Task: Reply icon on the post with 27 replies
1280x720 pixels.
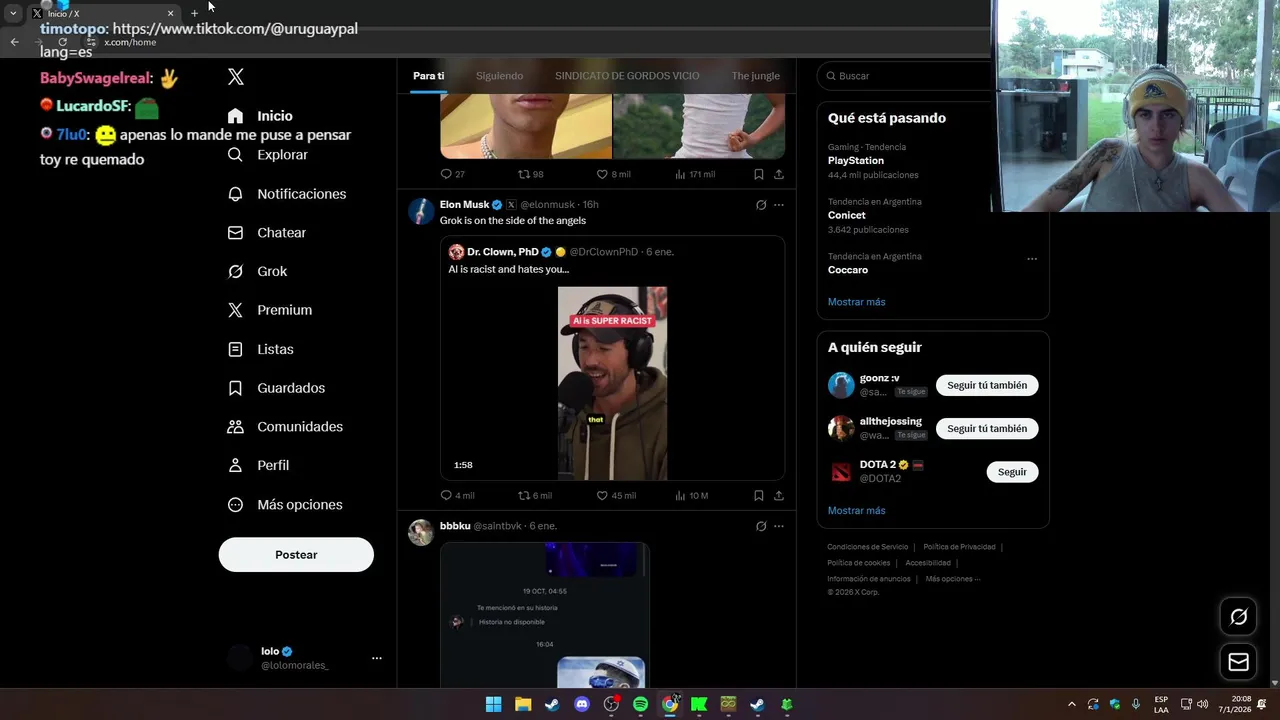Action: click(446, 174)
